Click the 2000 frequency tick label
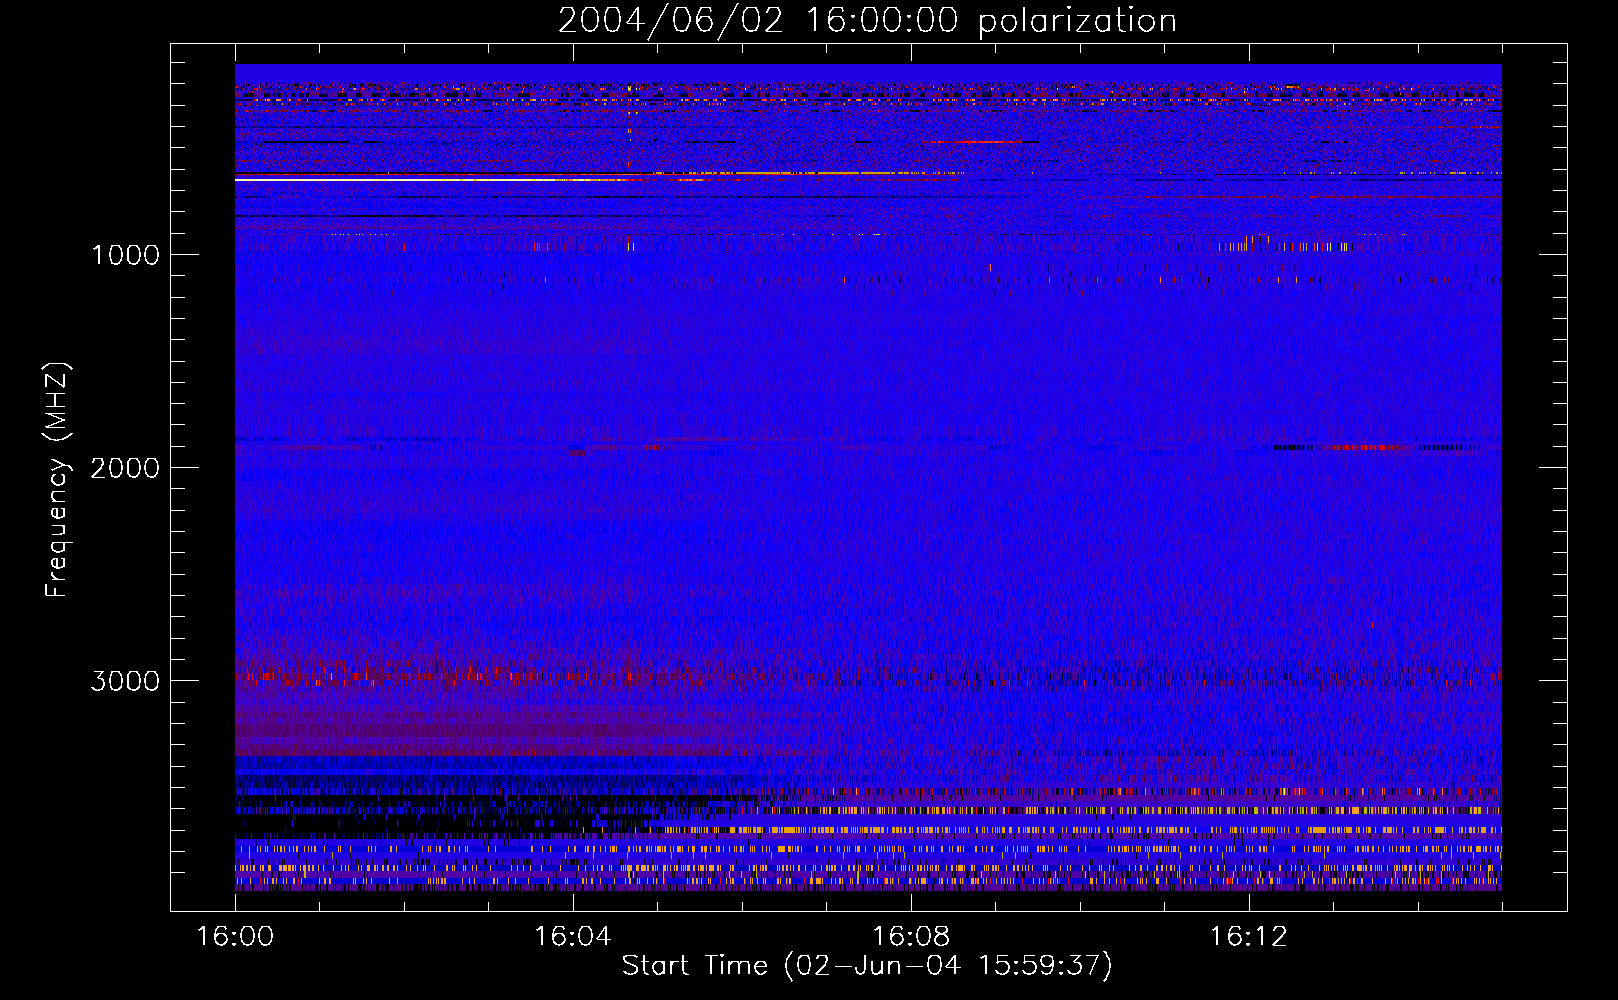This screenshot has height=1000, width=1618. coord(125,468)
